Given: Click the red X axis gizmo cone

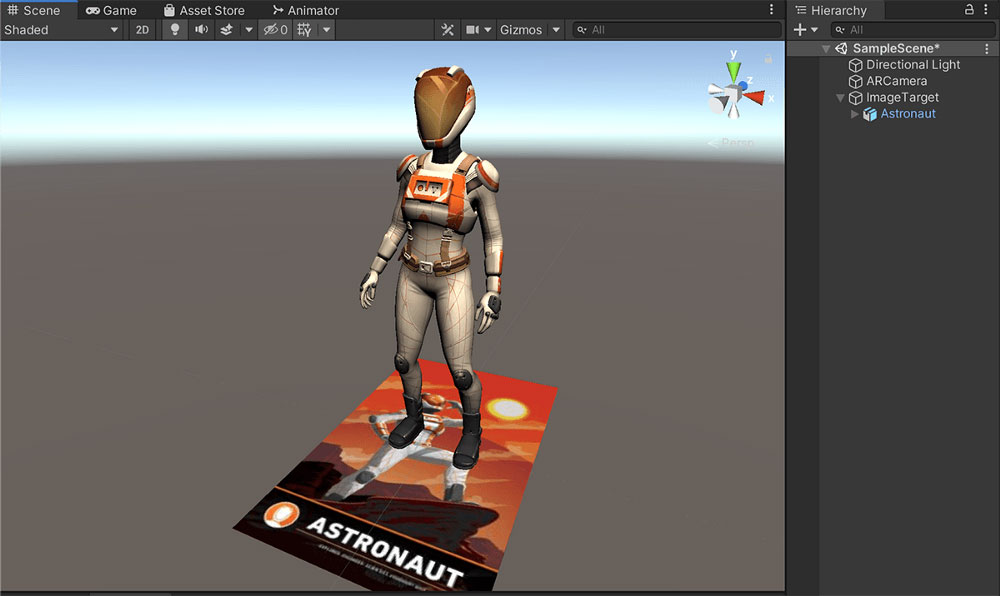Looking at the screenshot, I should (x=755, y=98).
